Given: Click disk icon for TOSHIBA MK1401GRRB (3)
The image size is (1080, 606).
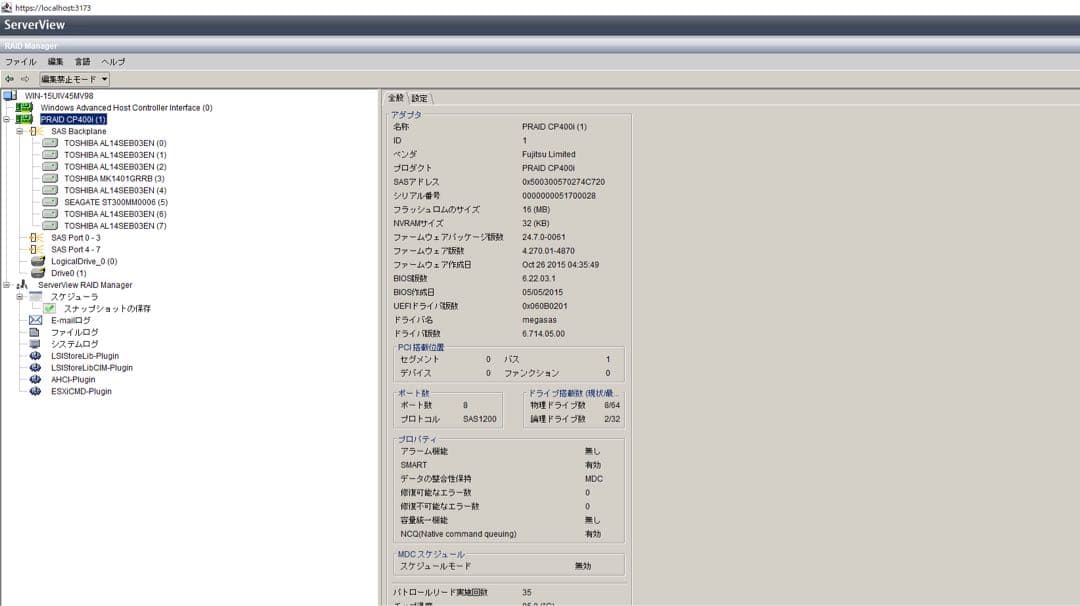Looking at the screenshot, I should [50, 178].
